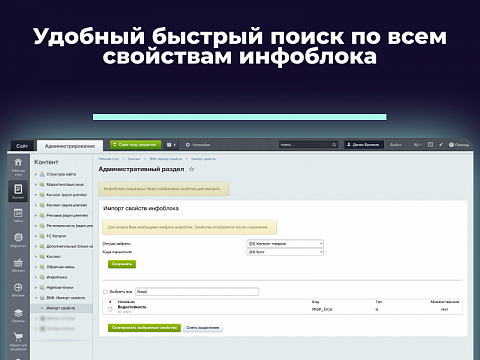Screen dimensions: 480x360
Task: Add page to favorites with star icon
Action: tap(191, 169)
